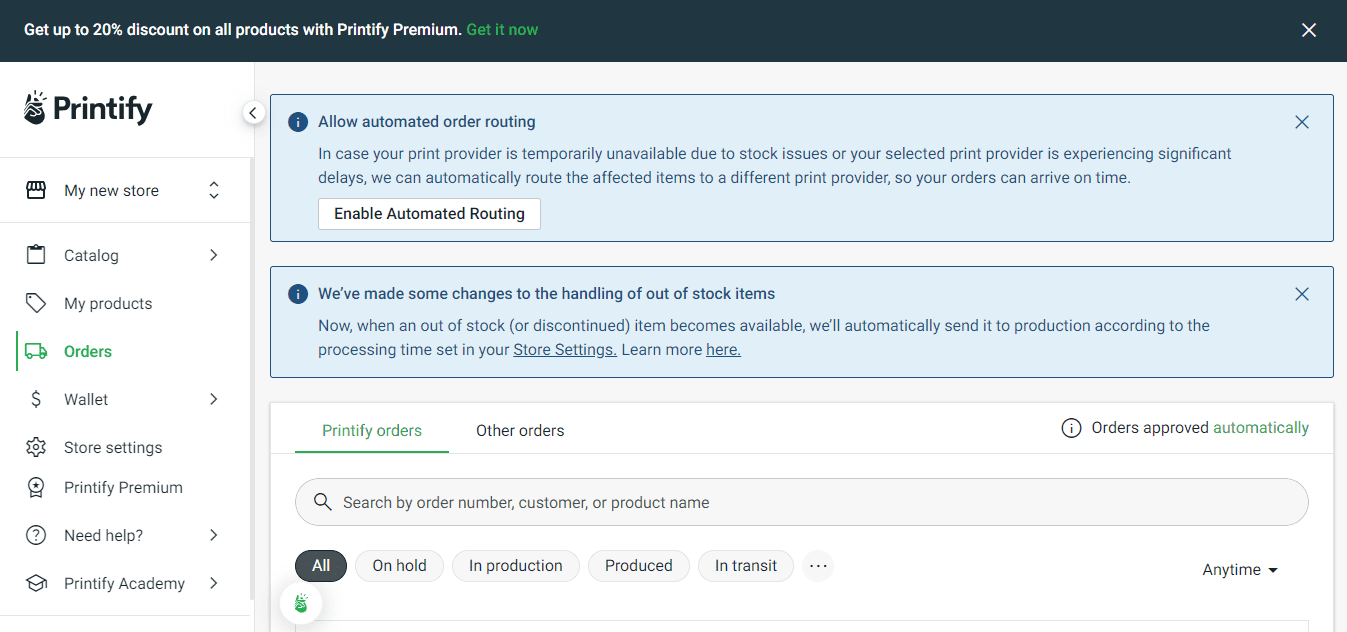Click the Store settings gear icon
1347x632 pixels.
click(36, 447)
